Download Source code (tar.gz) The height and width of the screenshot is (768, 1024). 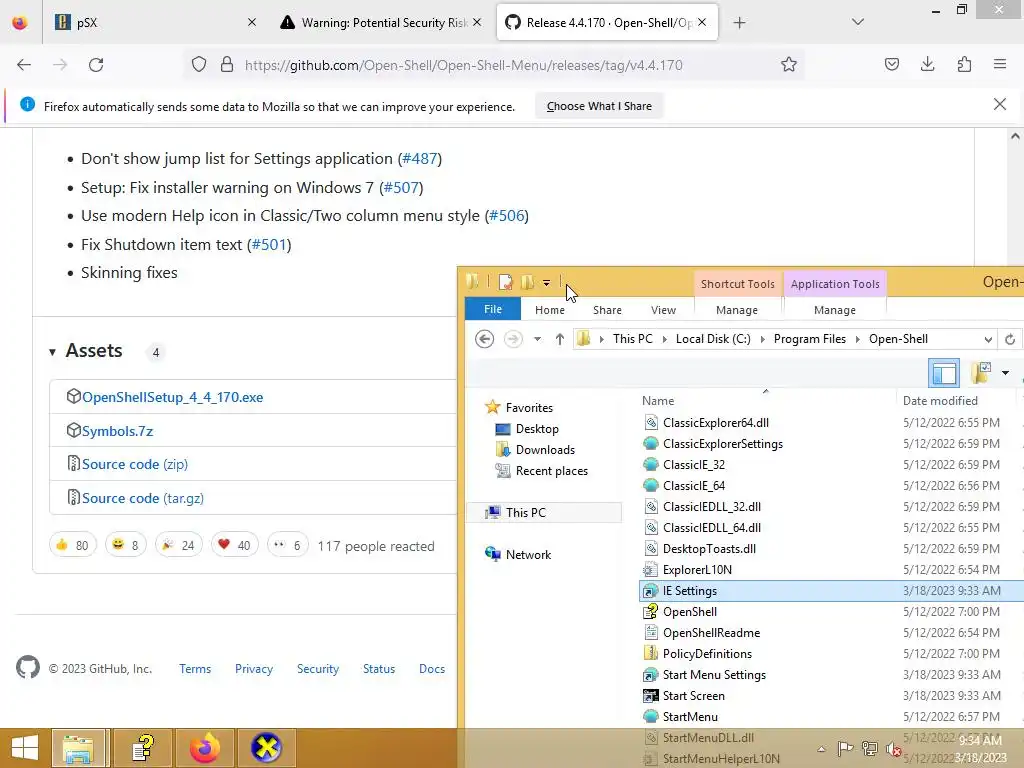[x=142, y=498]
